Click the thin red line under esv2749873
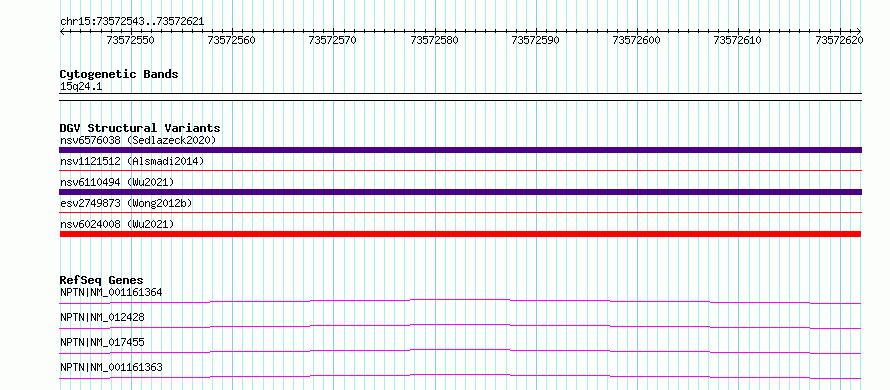 tap(460, 212)
